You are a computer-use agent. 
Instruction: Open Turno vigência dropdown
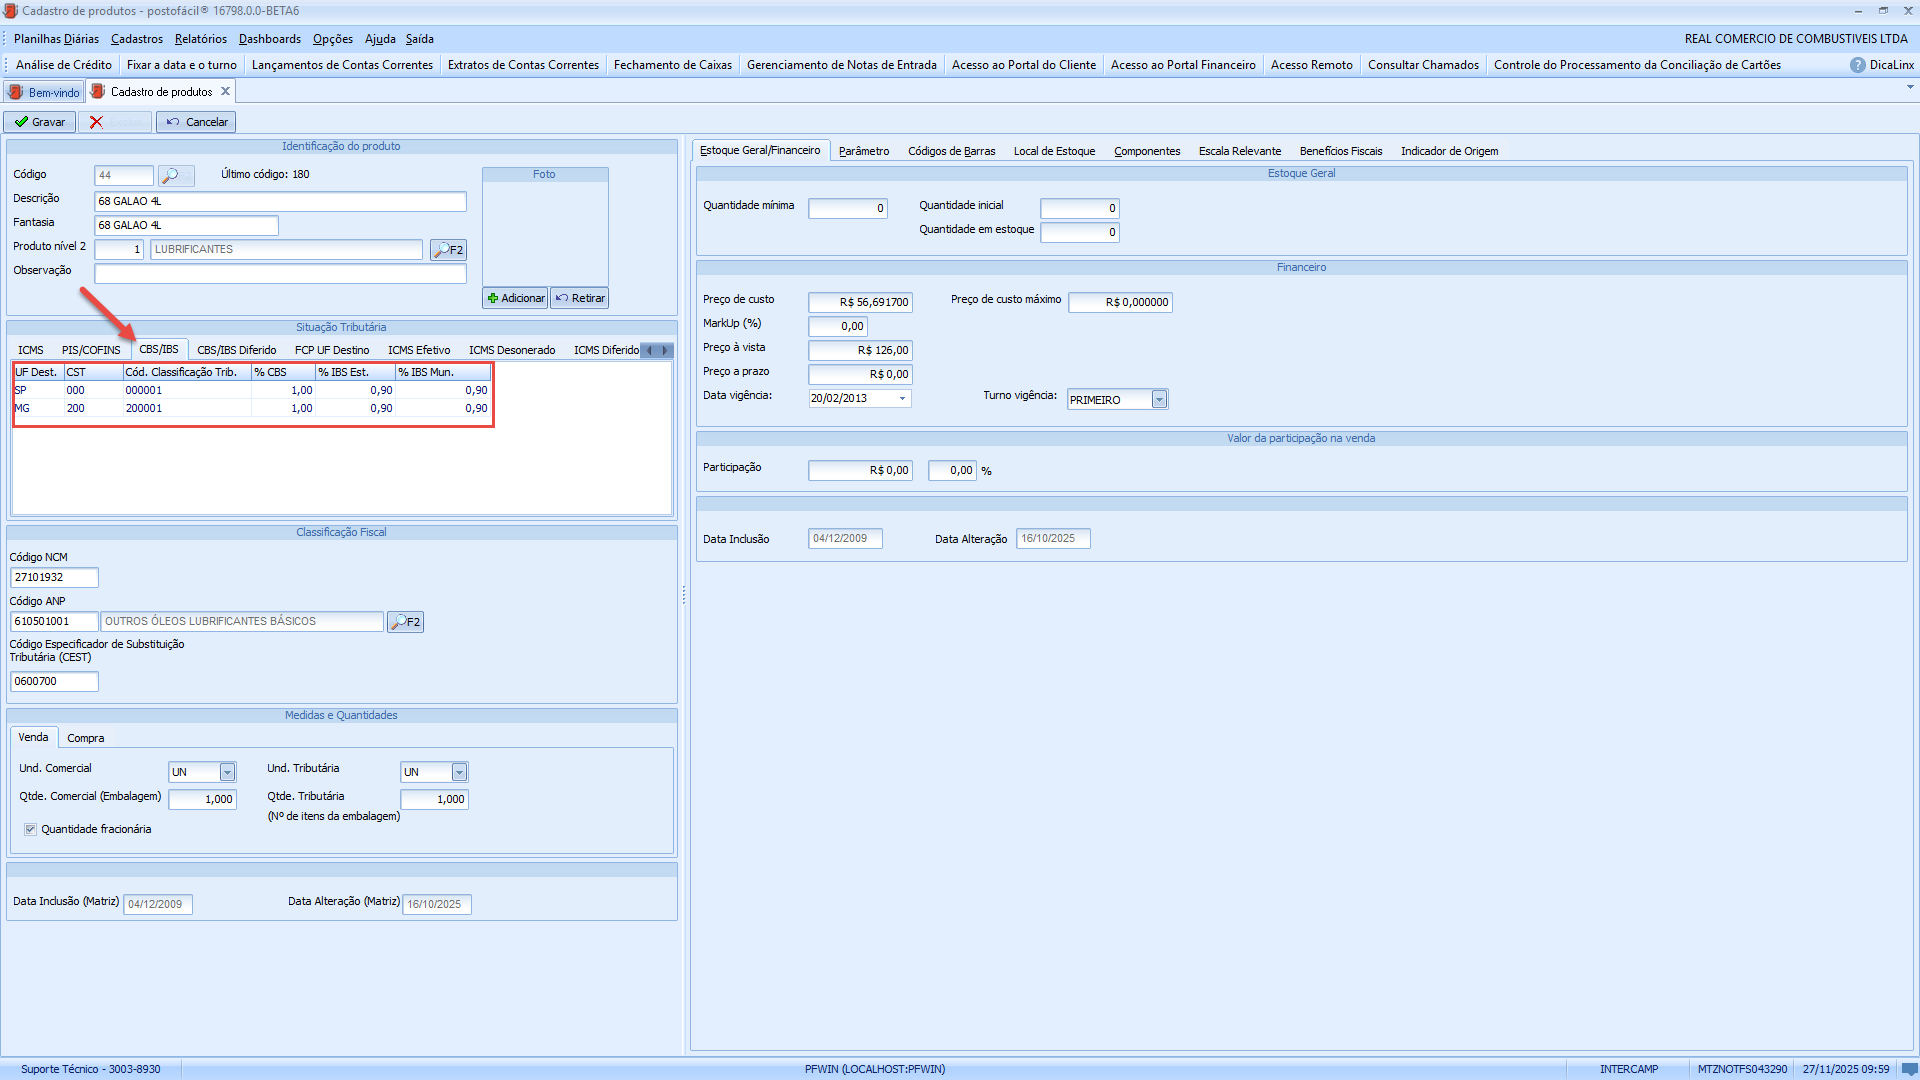point(1159,400)
